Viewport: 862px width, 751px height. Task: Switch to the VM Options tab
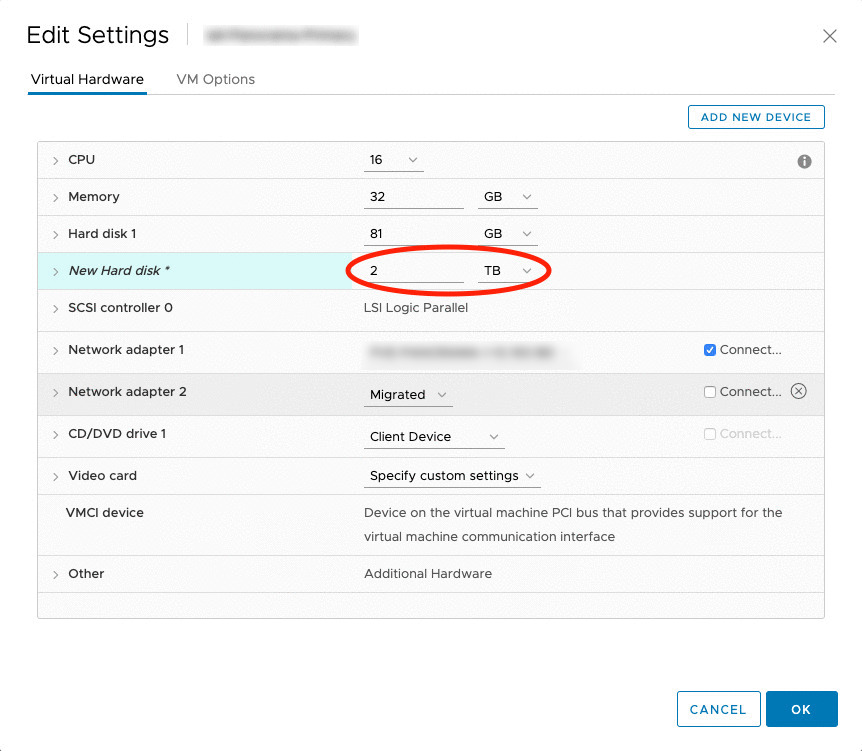[x=215, y=79]
